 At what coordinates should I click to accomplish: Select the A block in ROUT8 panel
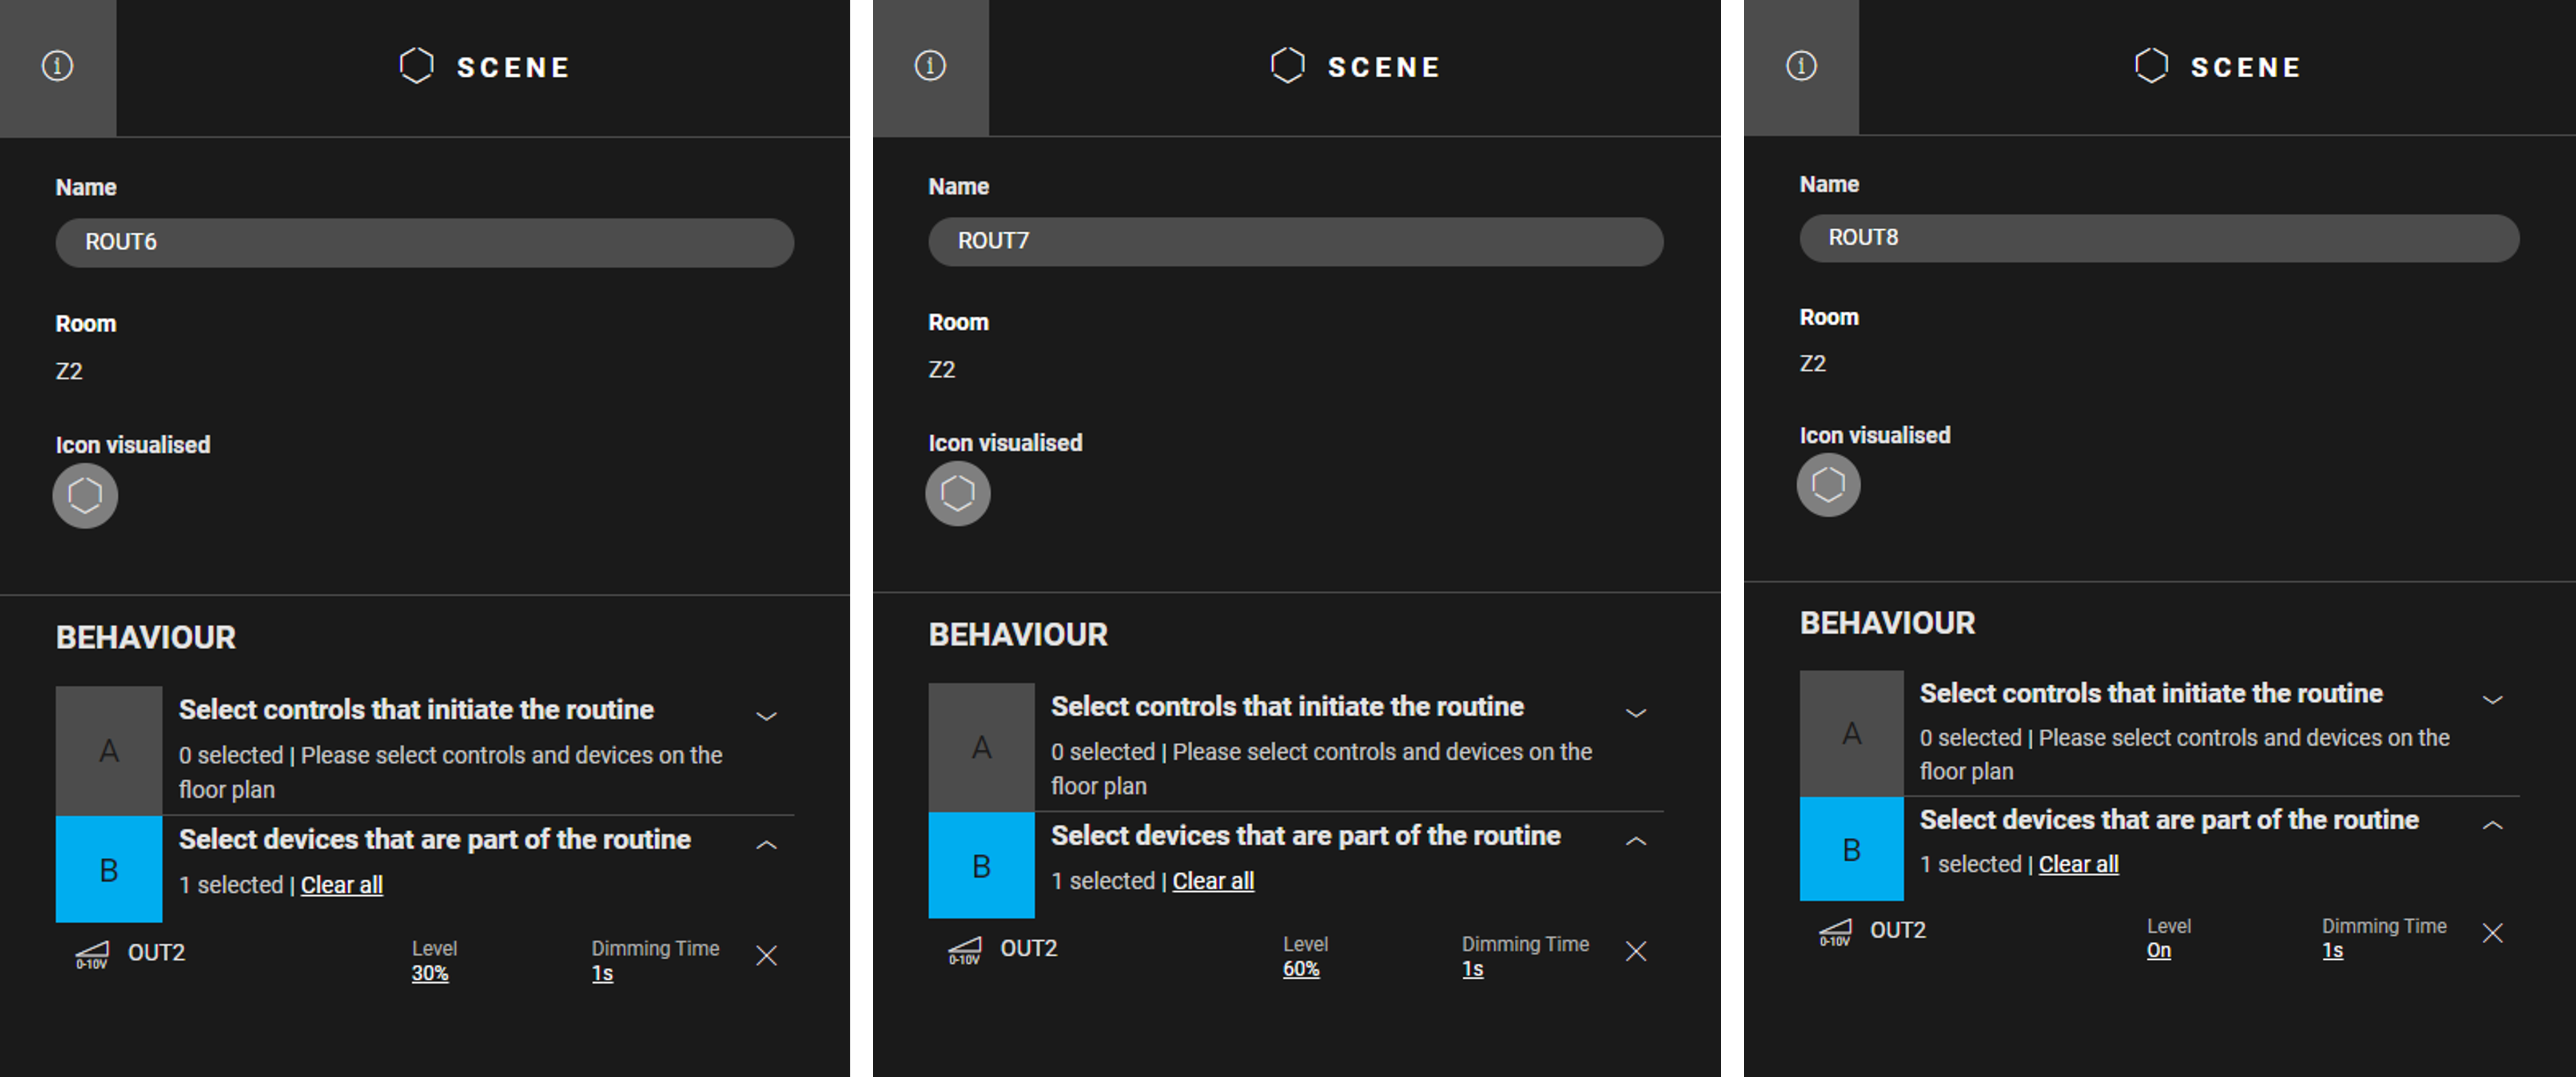[x=1852, y=734]
